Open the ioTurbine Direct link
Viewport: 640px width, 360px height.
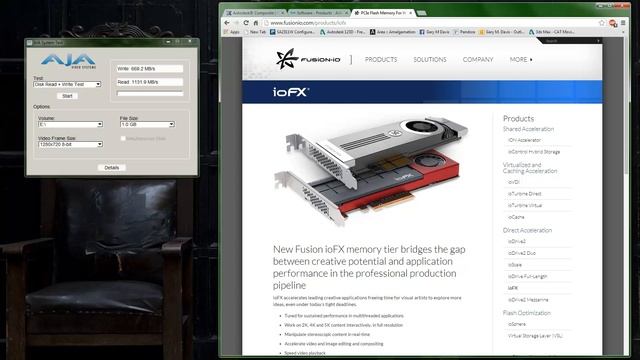tap(524, 194)
